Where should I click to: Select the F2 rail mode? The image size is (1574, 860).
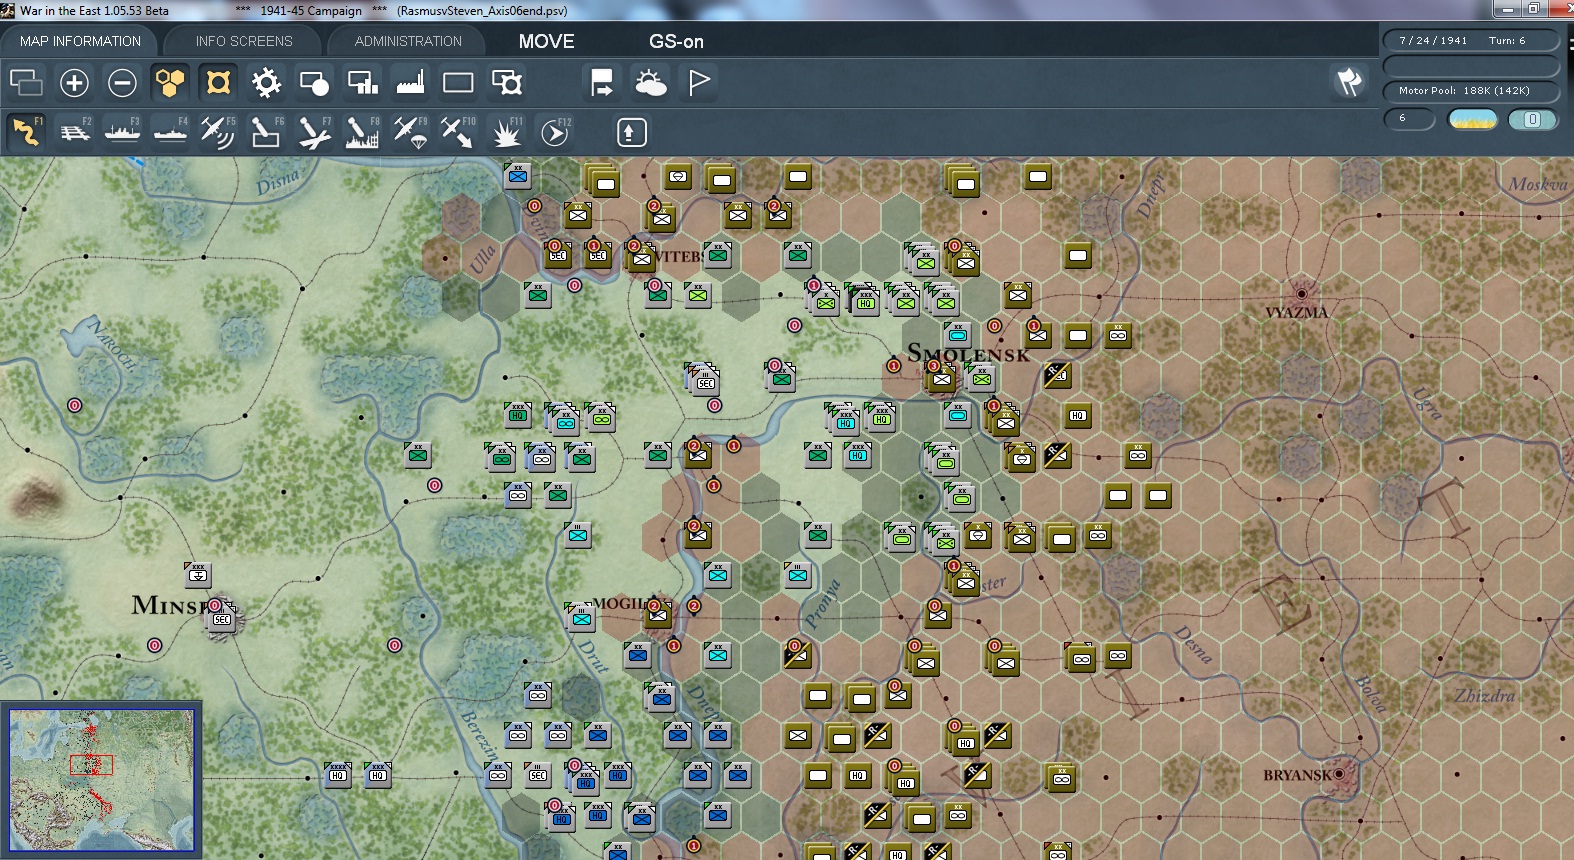tap(74, 131)
